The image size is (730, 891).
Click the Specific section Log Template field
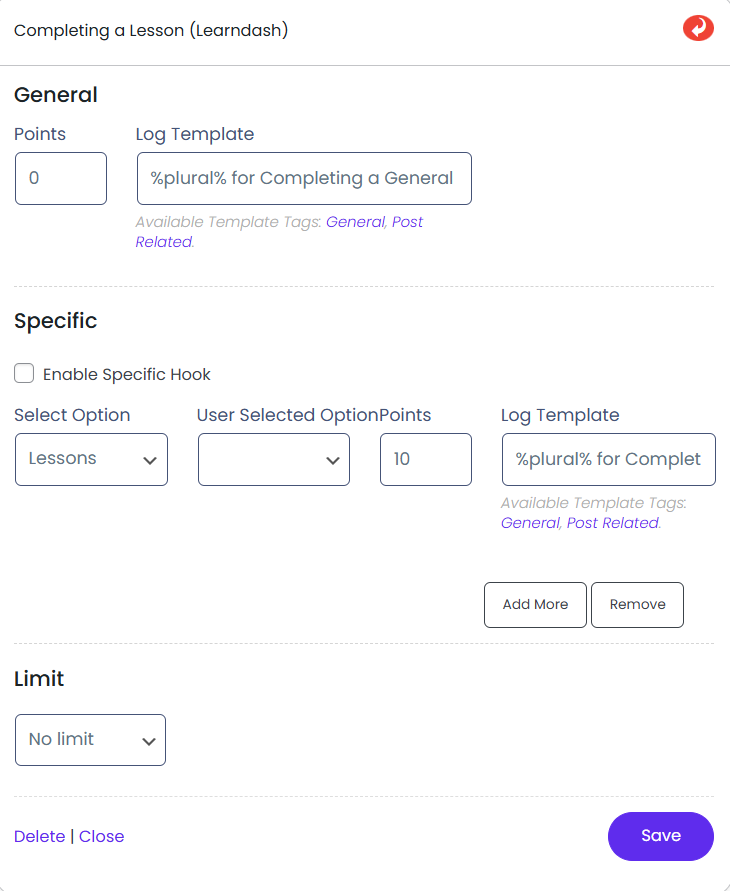(x=608, y=460)
